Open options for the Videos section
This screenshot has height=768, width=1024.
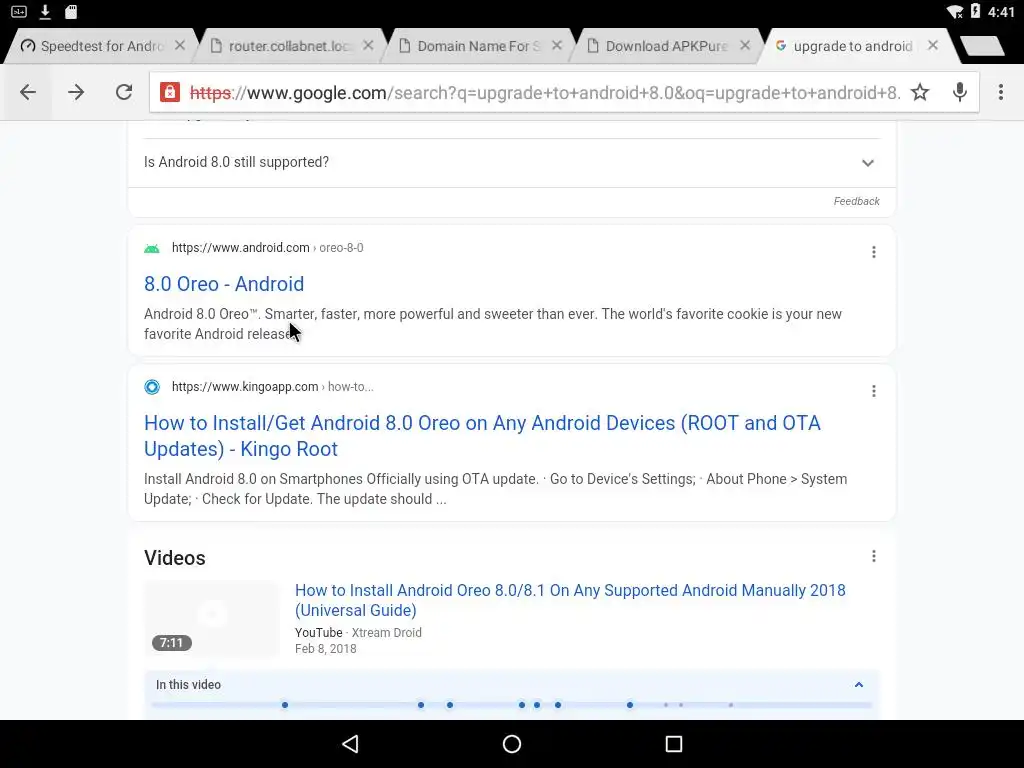[874, 556]
